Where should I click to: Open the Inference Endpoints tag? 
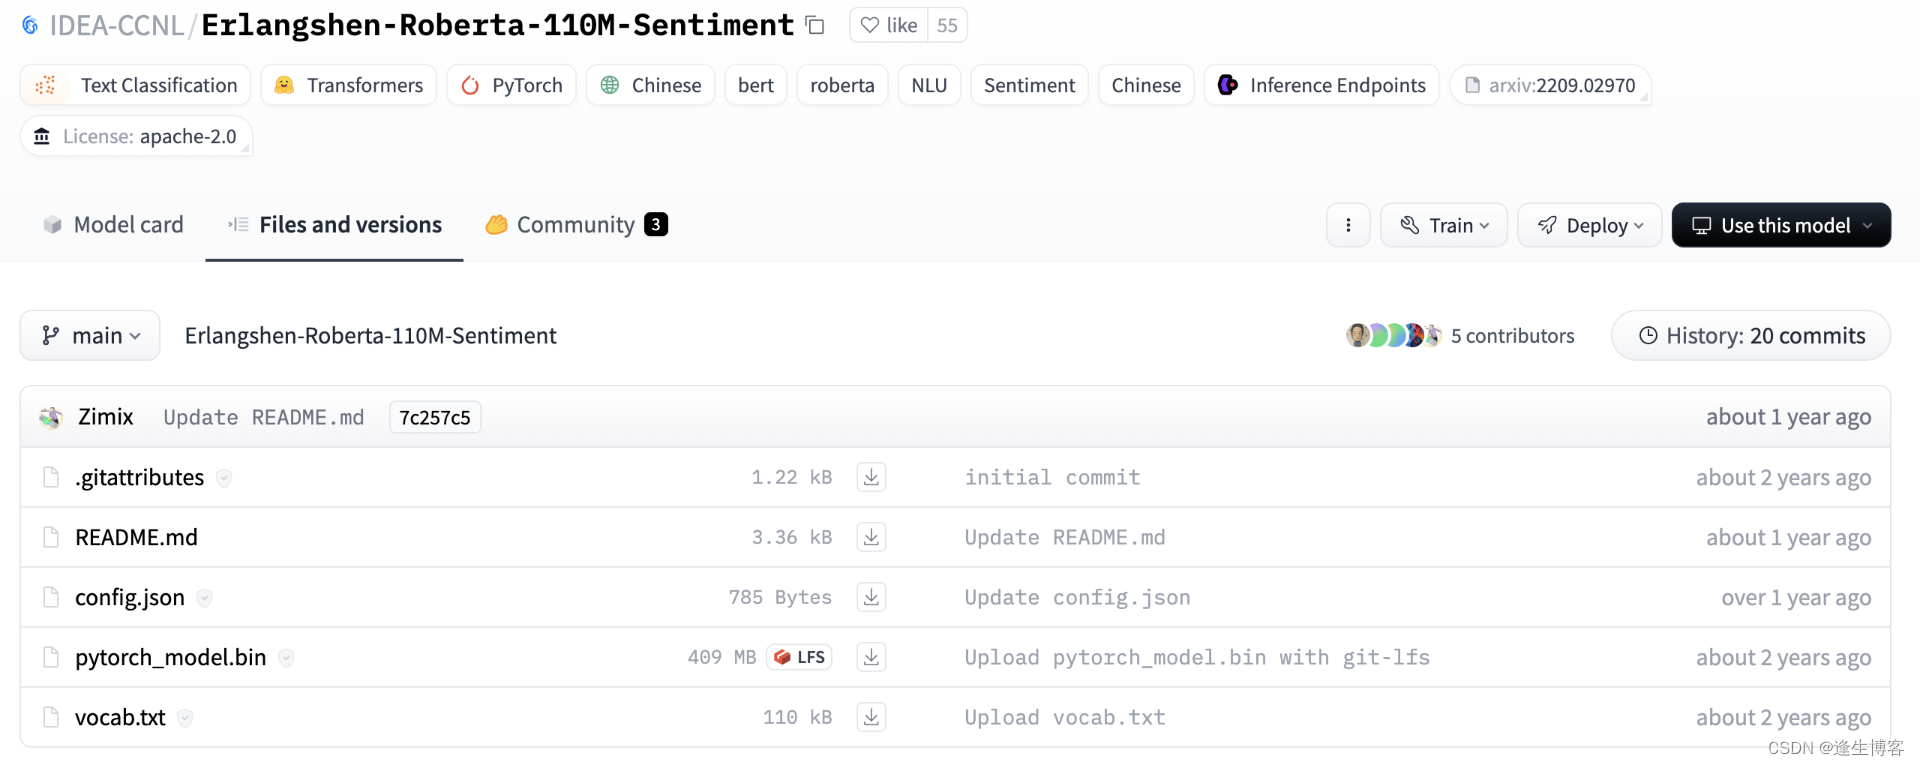(x=1321, y=85)
